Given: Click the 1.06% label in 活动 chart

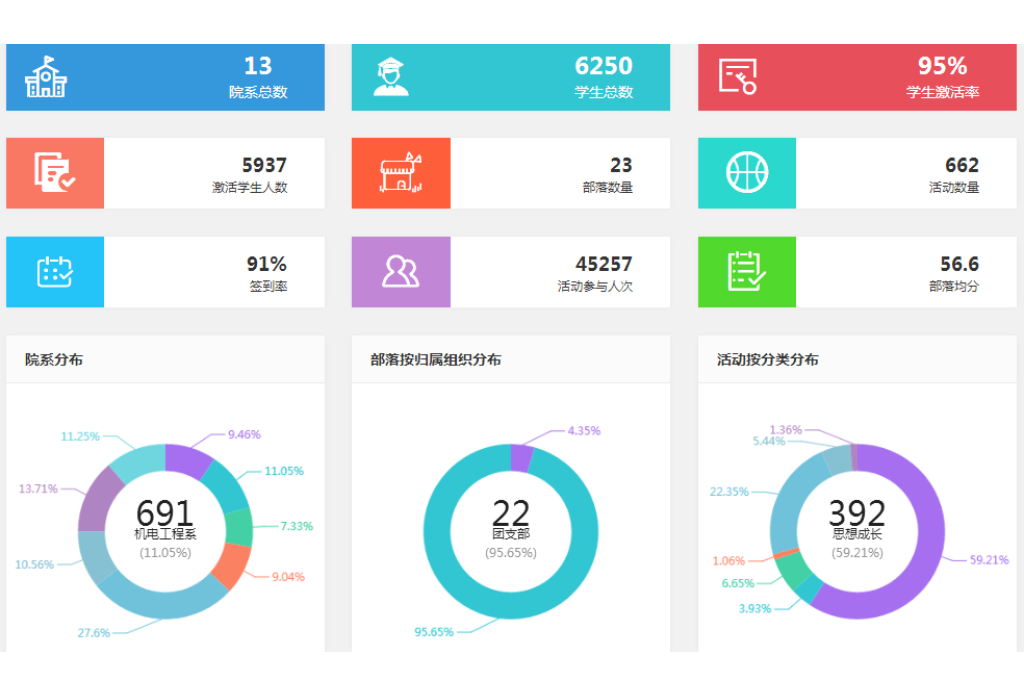Looking at the screenshot, I should coord(729,560).
